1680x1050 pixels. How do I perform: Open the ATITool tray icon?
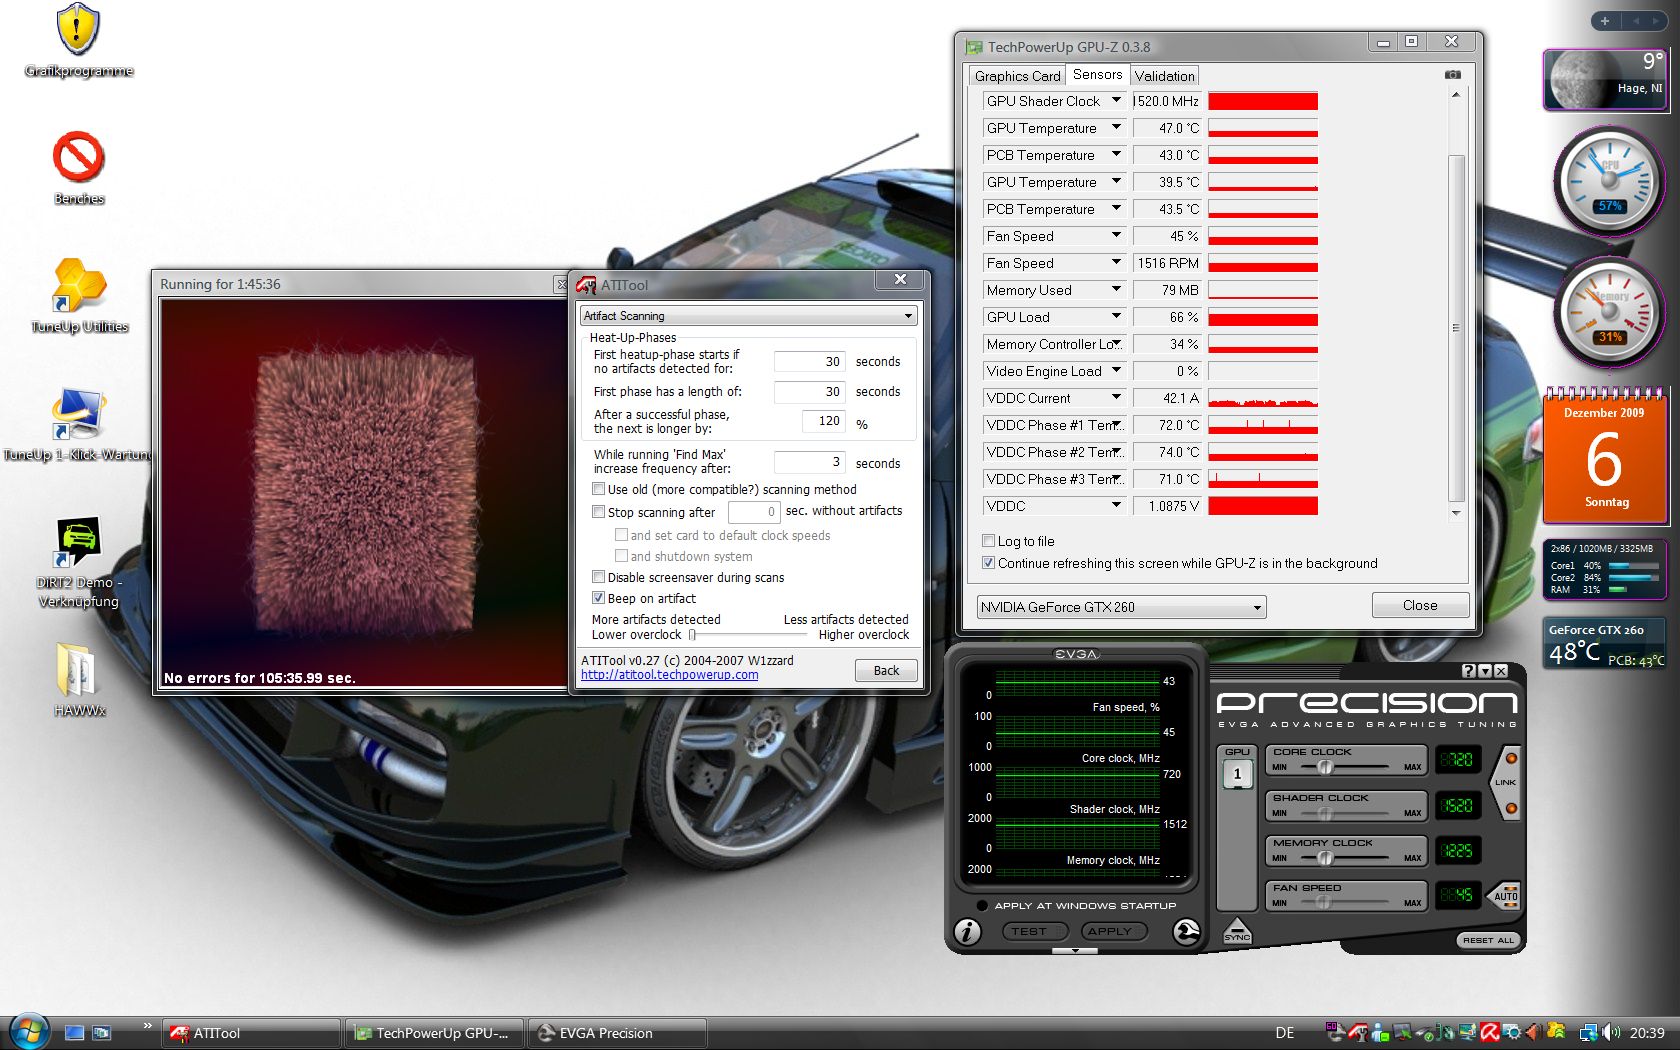[1358, 1033]
